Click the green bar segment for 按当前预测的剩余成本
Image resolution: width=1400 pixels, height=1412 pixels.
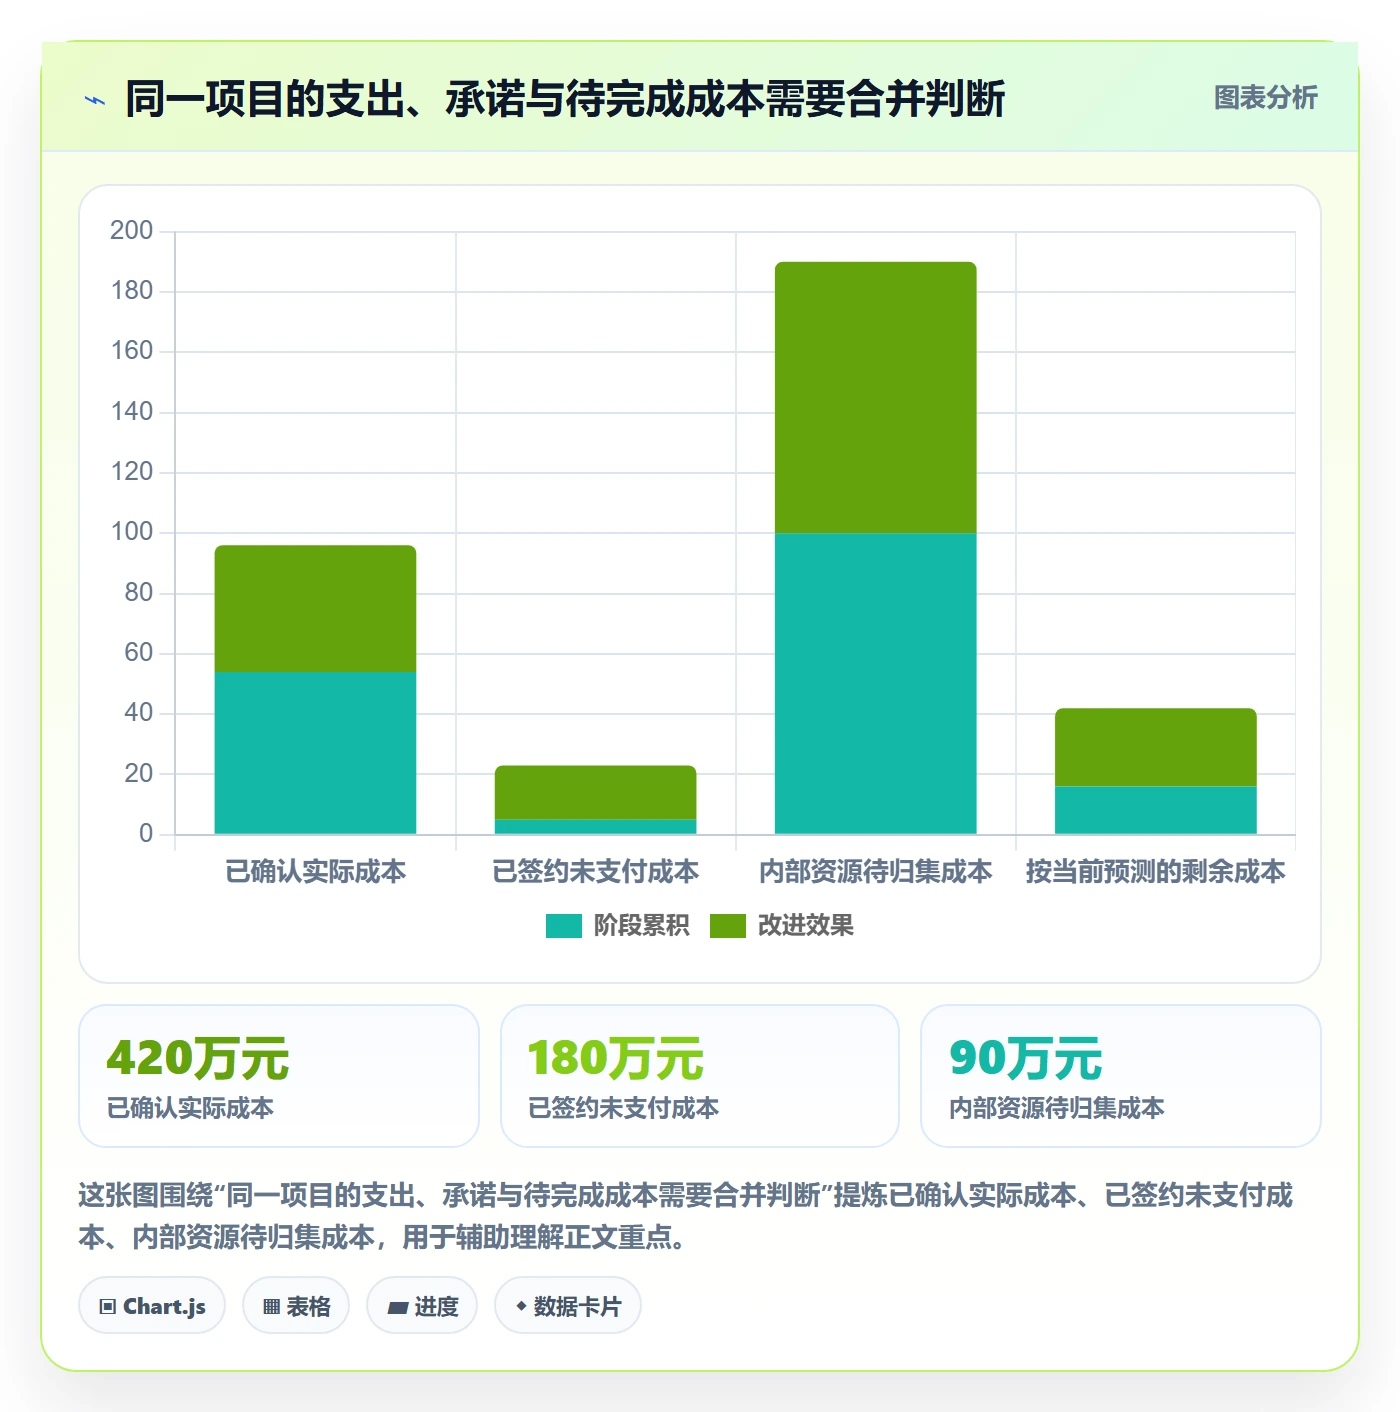coord(1155,748)
